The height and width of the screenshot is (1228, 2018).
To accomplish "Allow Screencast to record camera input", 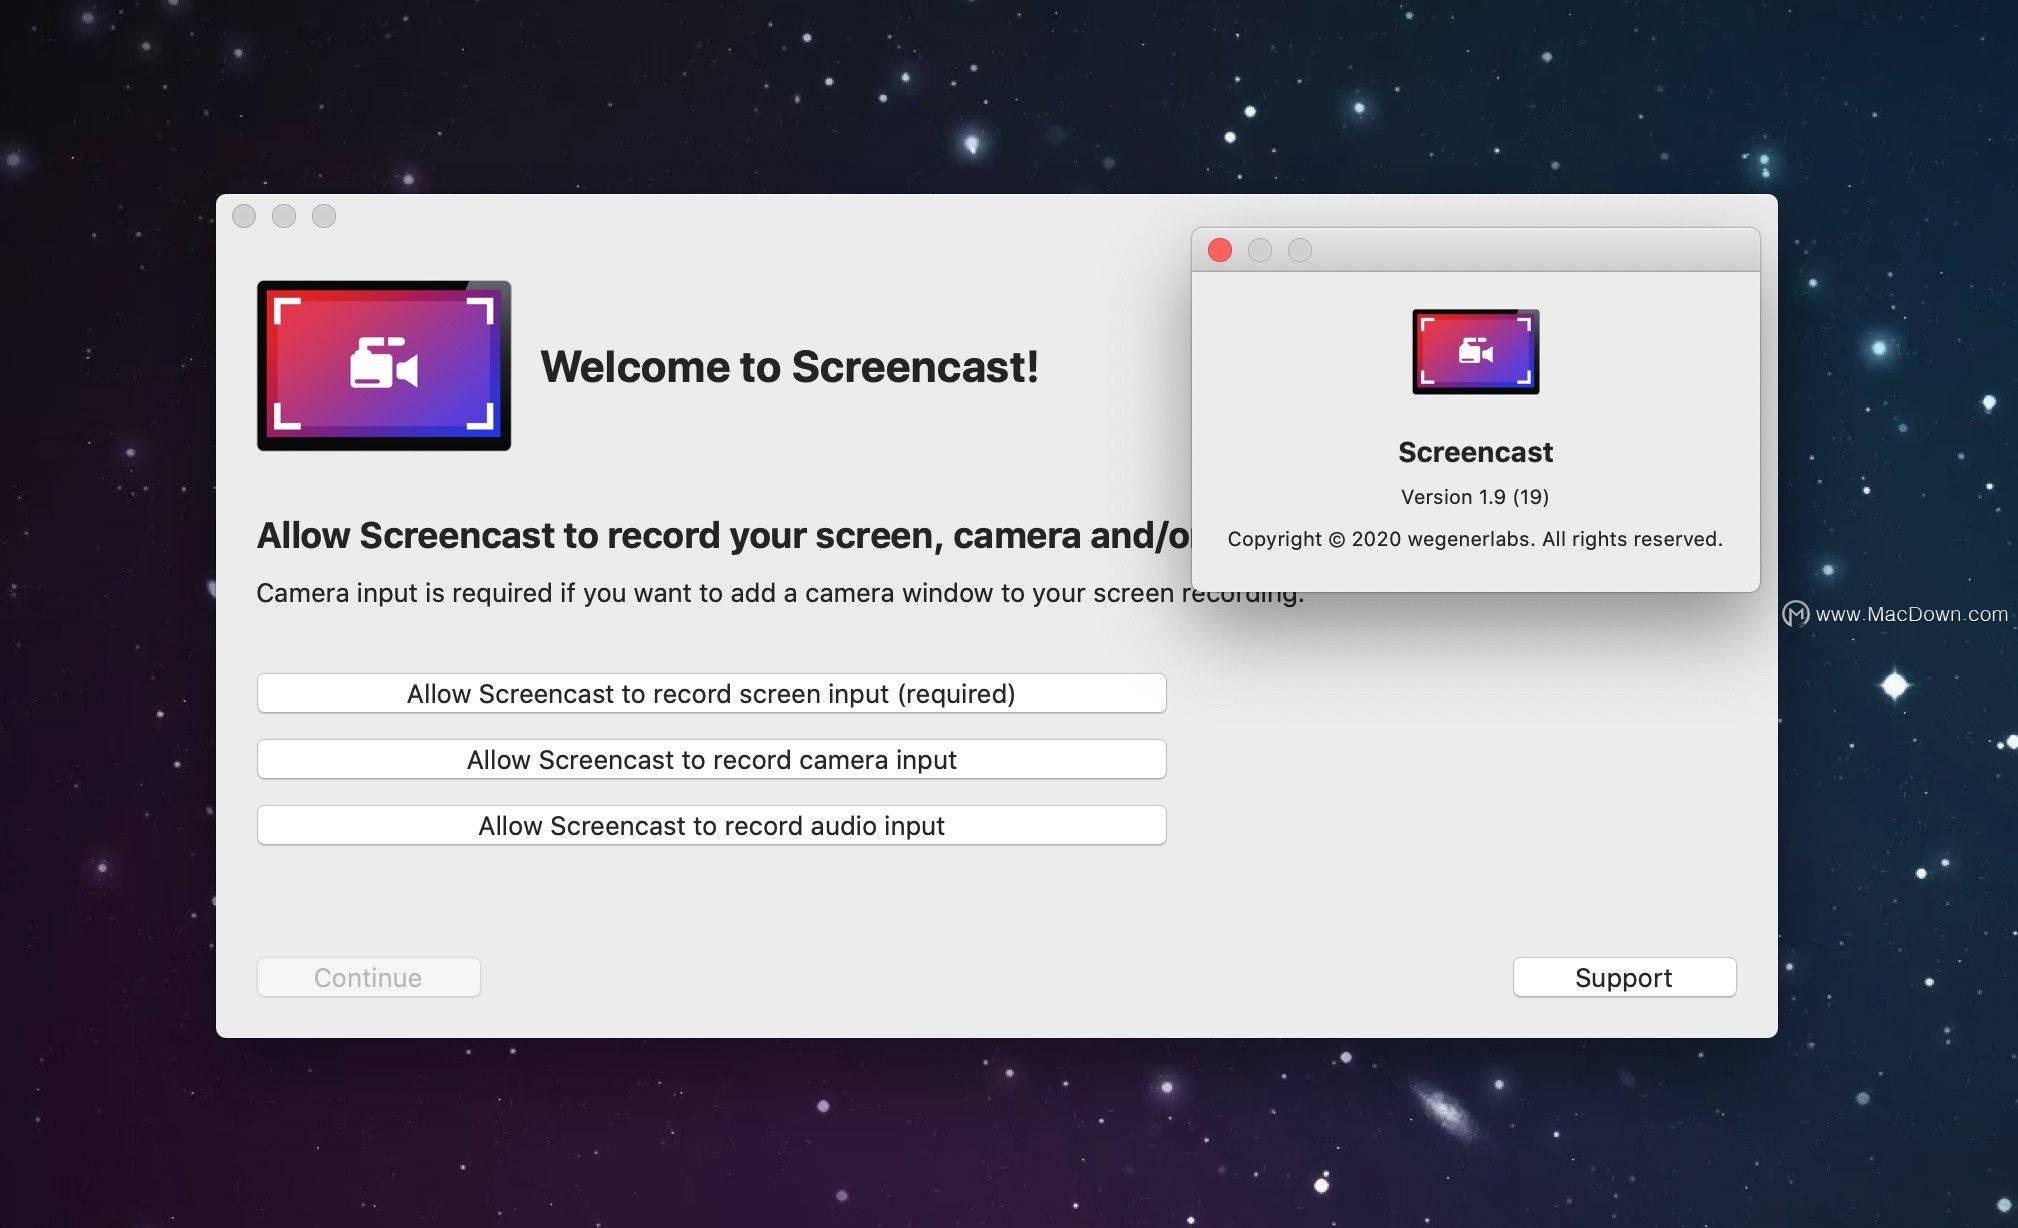I will (711, 759).
